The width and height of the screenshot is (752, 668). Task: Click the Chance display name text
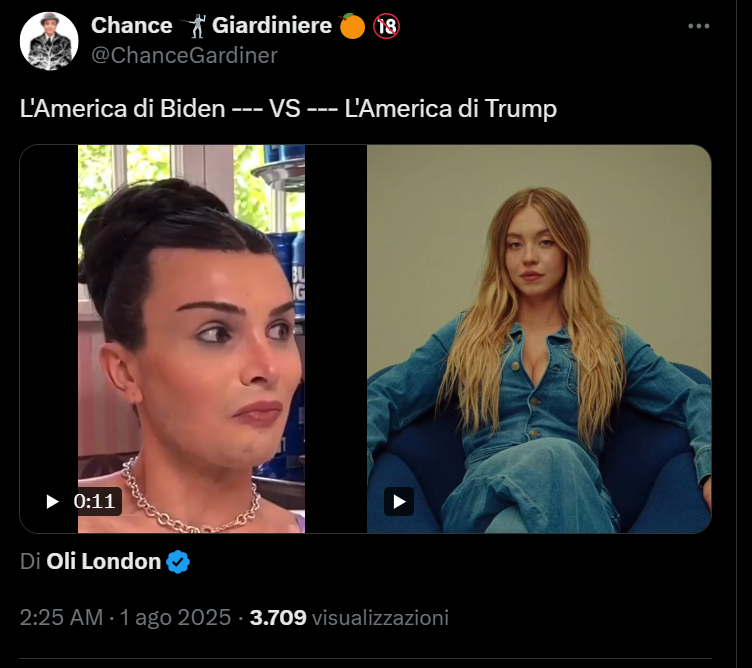pyautogui.click(x=131, y=26)
